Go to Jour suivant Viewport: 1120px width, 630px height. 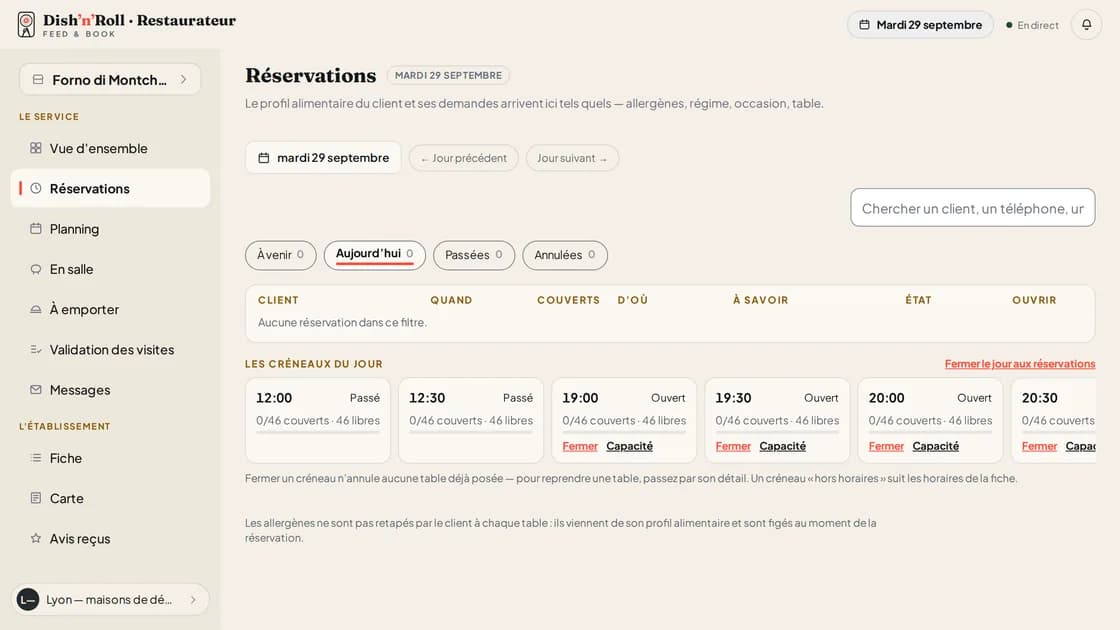click(572, 158)
